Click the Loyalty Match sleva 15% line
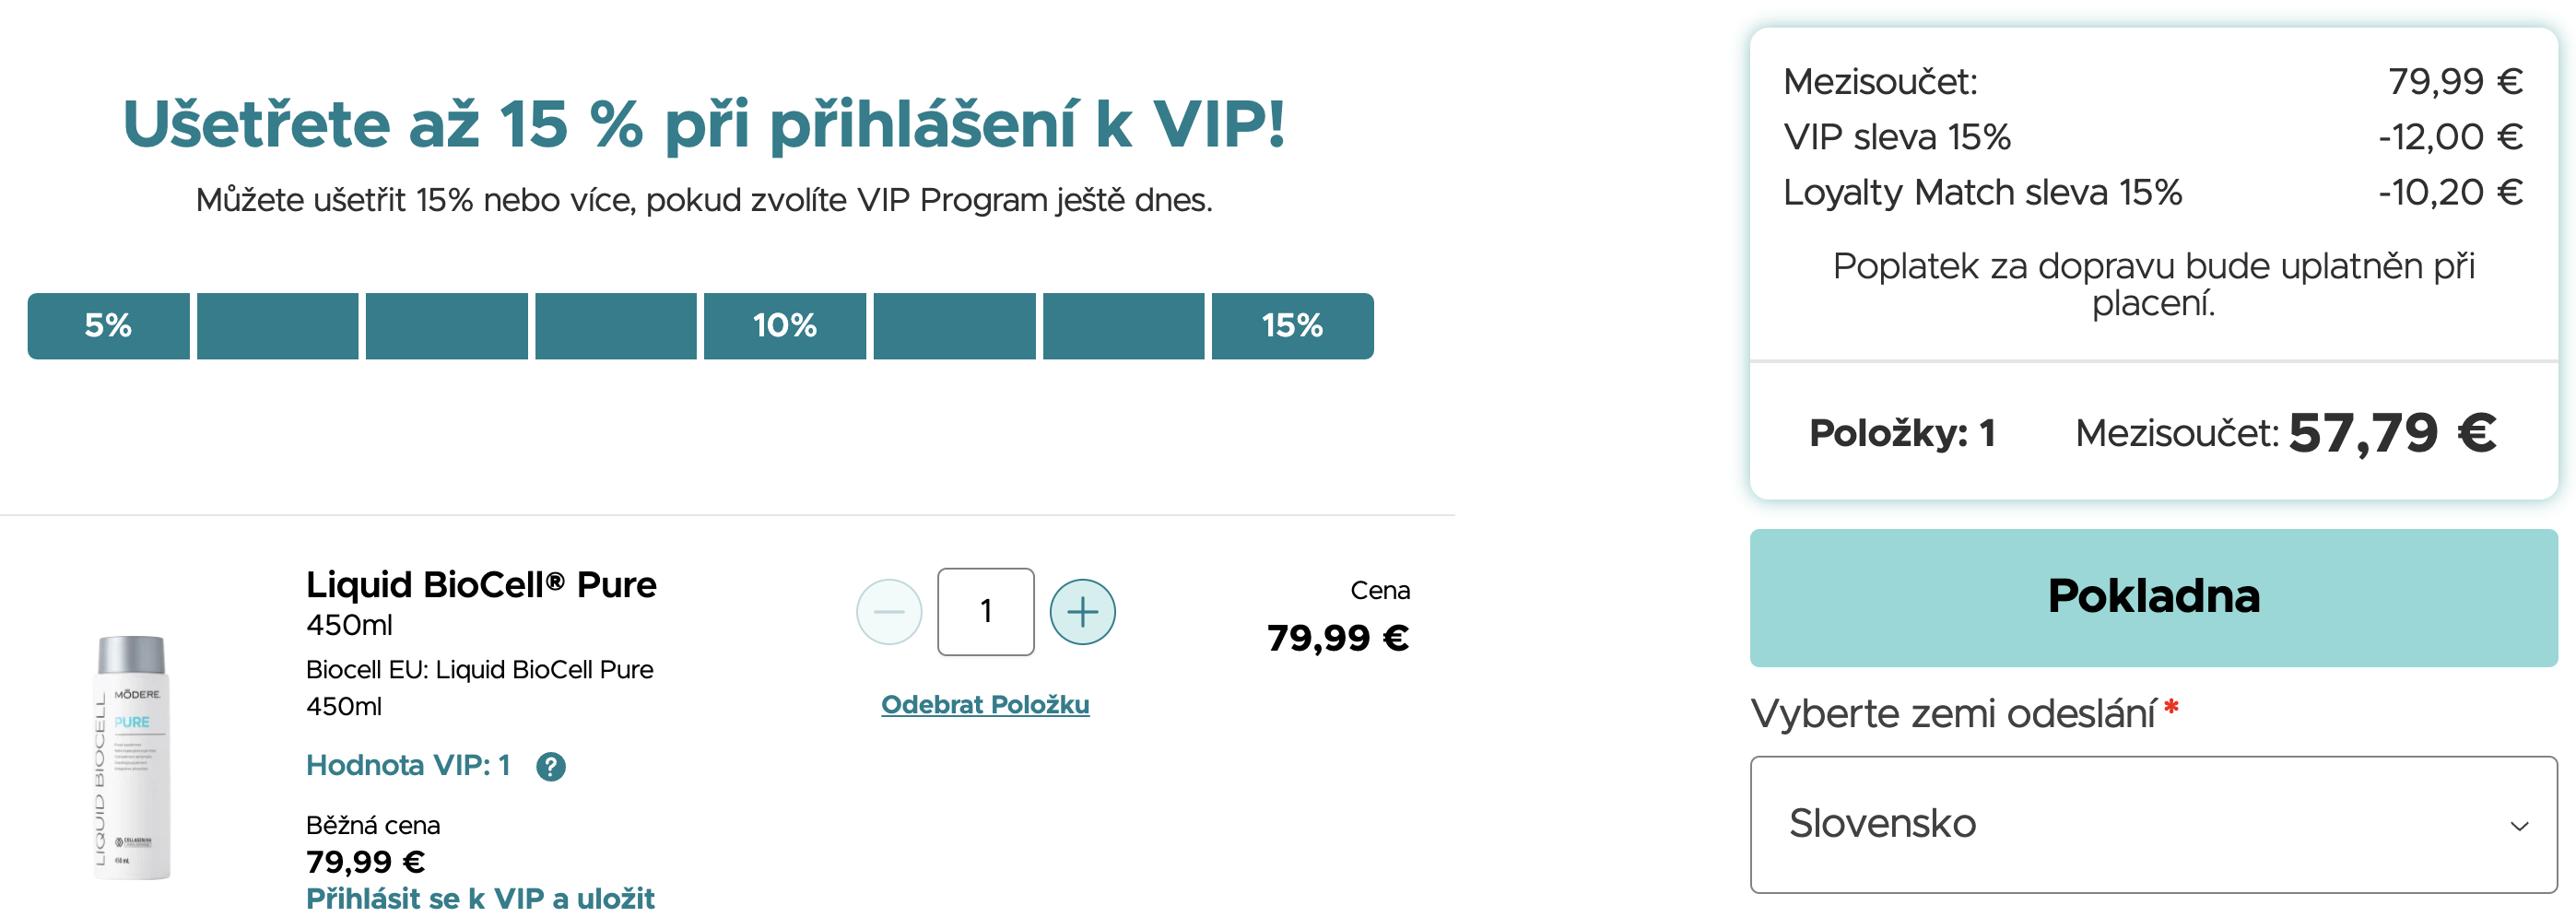Image resolution: width=2576 pixels, height=917 pixels. click(x=1982, y=192)
